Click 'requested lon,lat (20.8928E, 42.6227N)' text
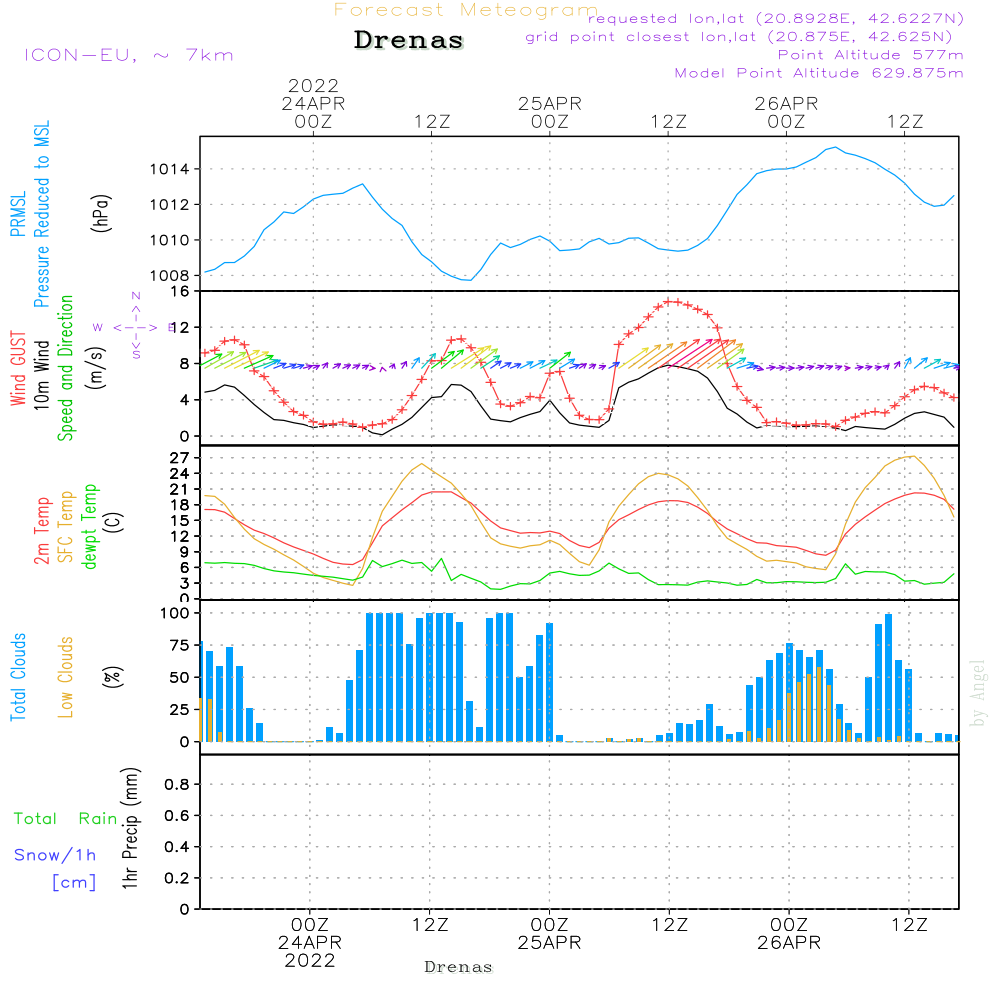Viewport: 1000px width, 1000px height. (x=776, y=18)
